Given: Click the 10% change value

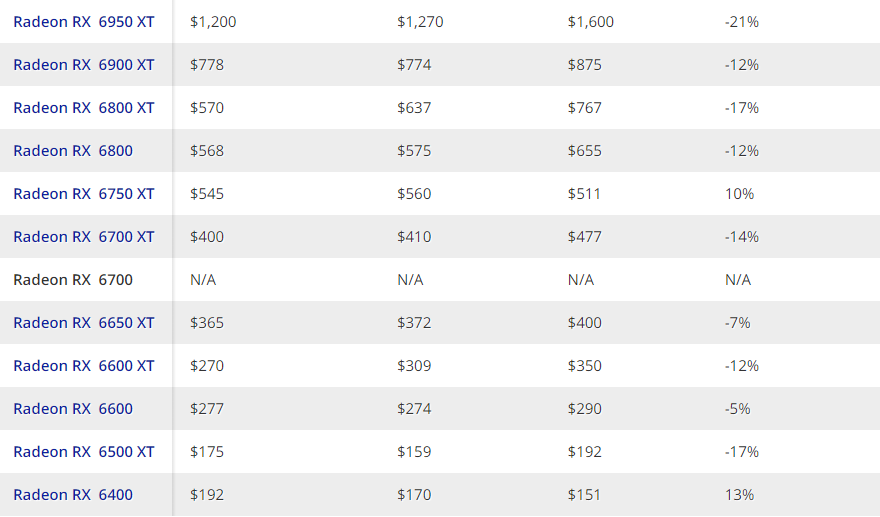Looking at the screenshot, I should (739, 194).
